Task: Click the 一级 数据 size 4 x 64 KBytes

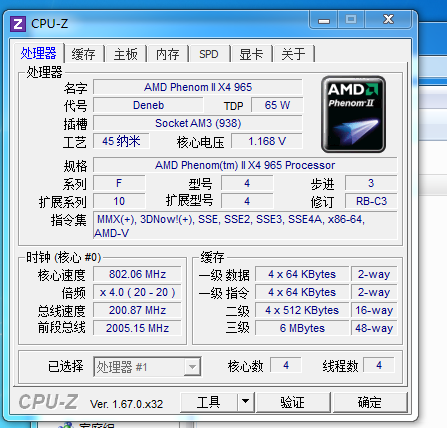Action: (302, 274)
